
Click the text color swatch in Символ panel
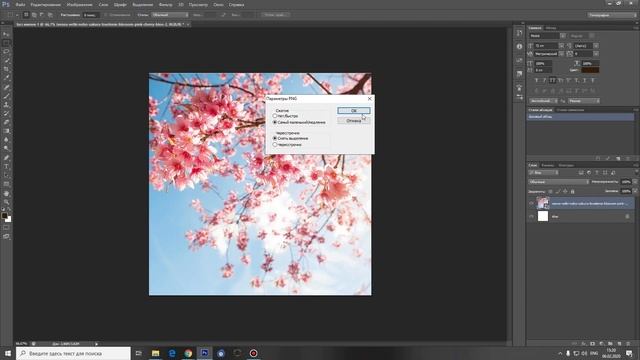point(590,70)
